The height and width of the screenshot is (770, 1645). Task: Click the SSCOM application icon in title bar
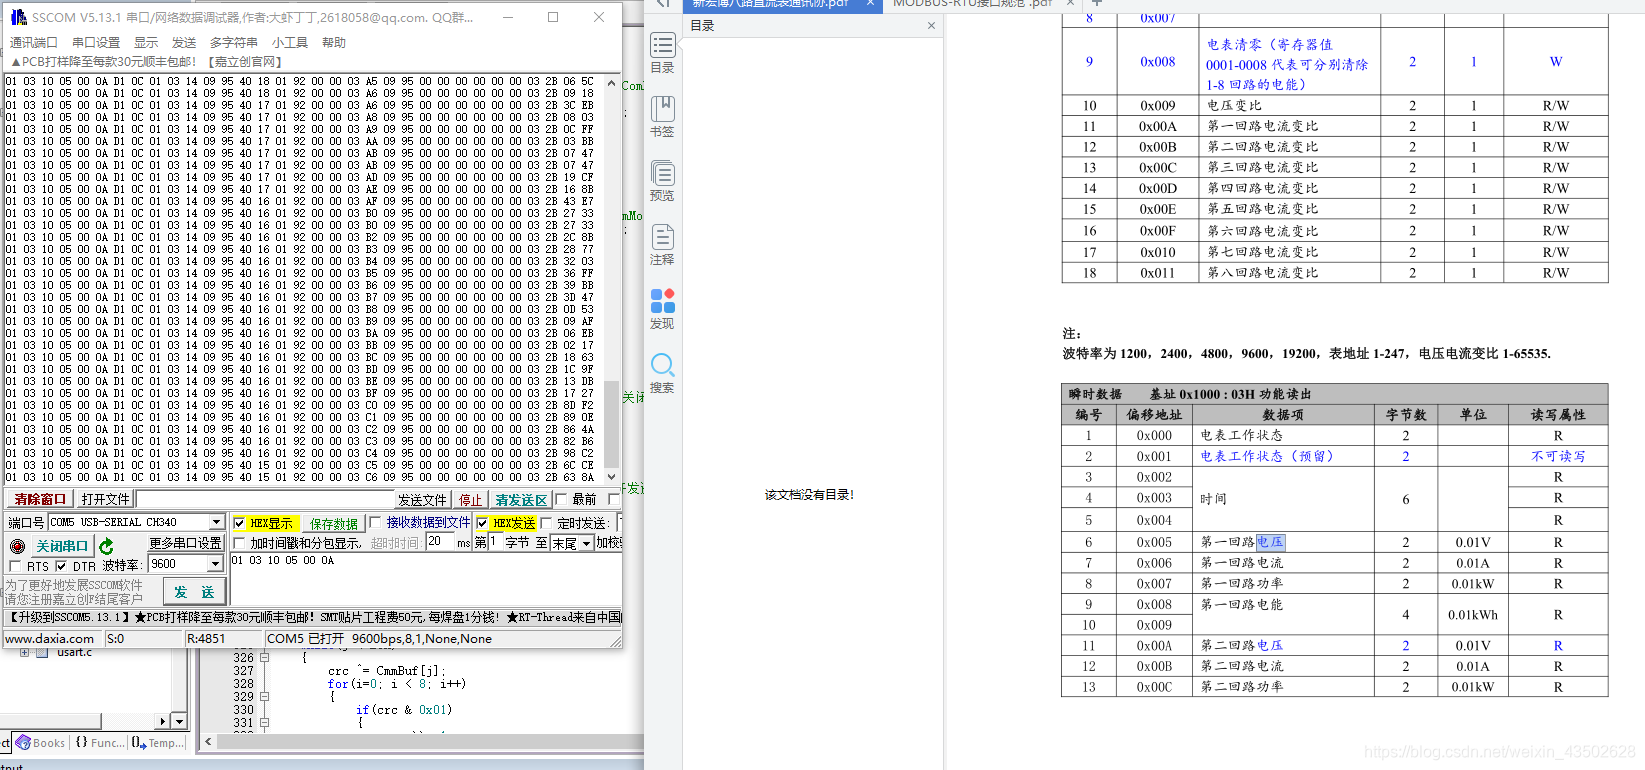coord(18,17)
